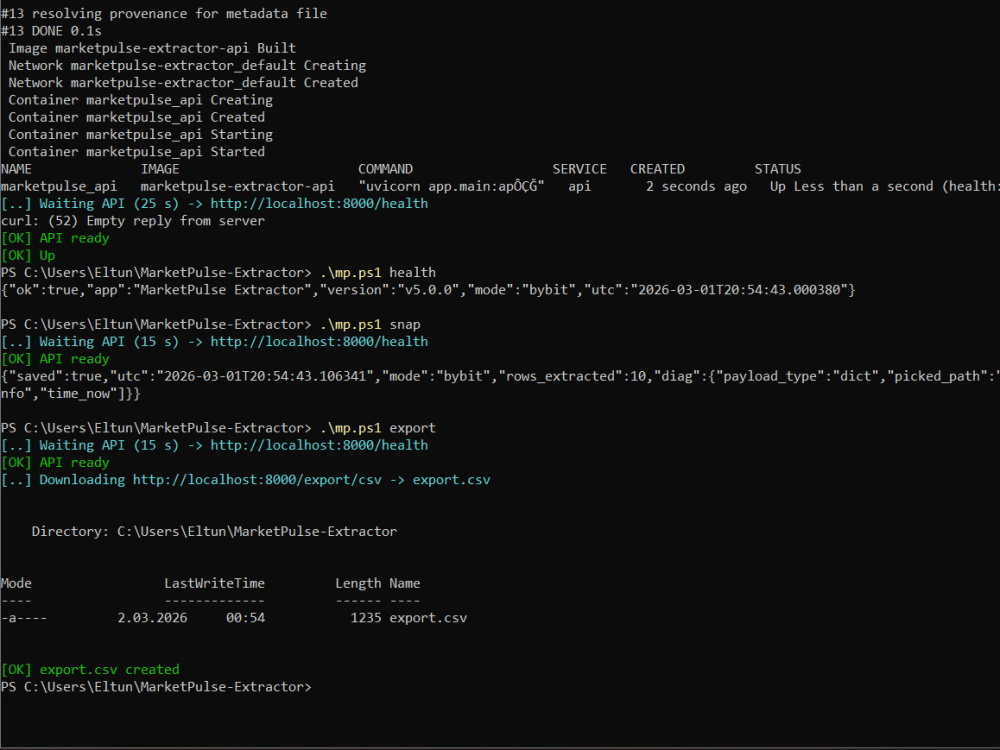The width and height of the screenshot is (1000, 750).
Task: Click the 'Name' column header of the file listing
Action: point(405,584)
